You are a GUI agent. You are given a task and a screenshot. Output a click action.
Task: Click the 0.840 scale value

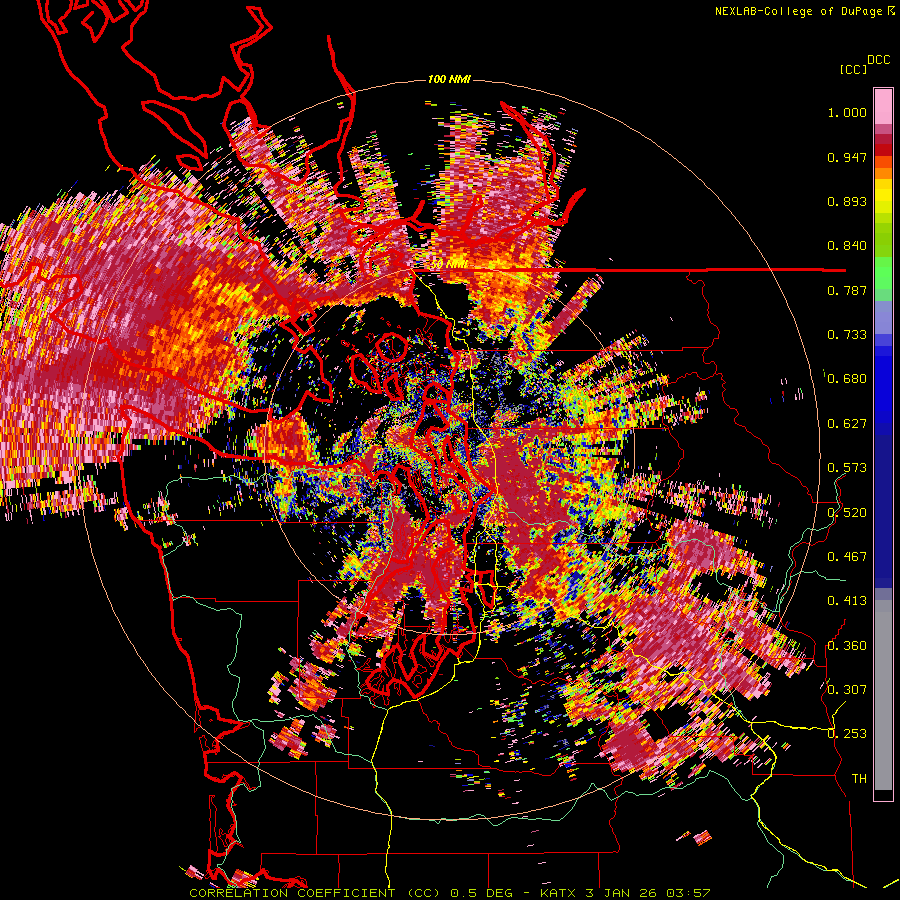[x=847, y=246]
